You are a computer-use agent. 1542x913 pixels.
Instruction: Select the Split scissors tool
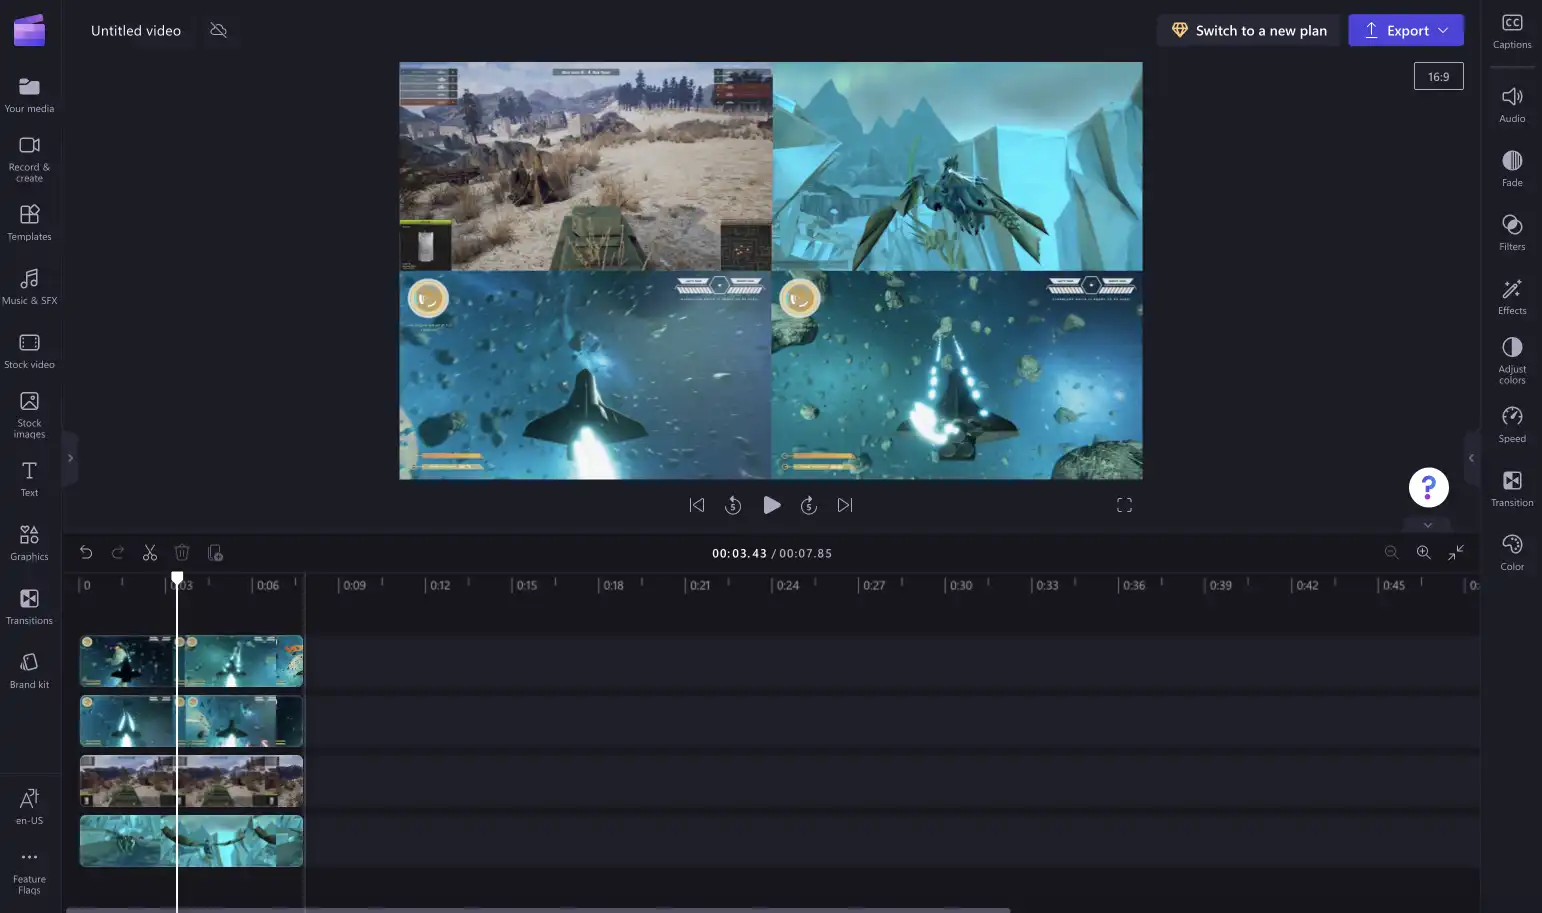pos(150,553)
